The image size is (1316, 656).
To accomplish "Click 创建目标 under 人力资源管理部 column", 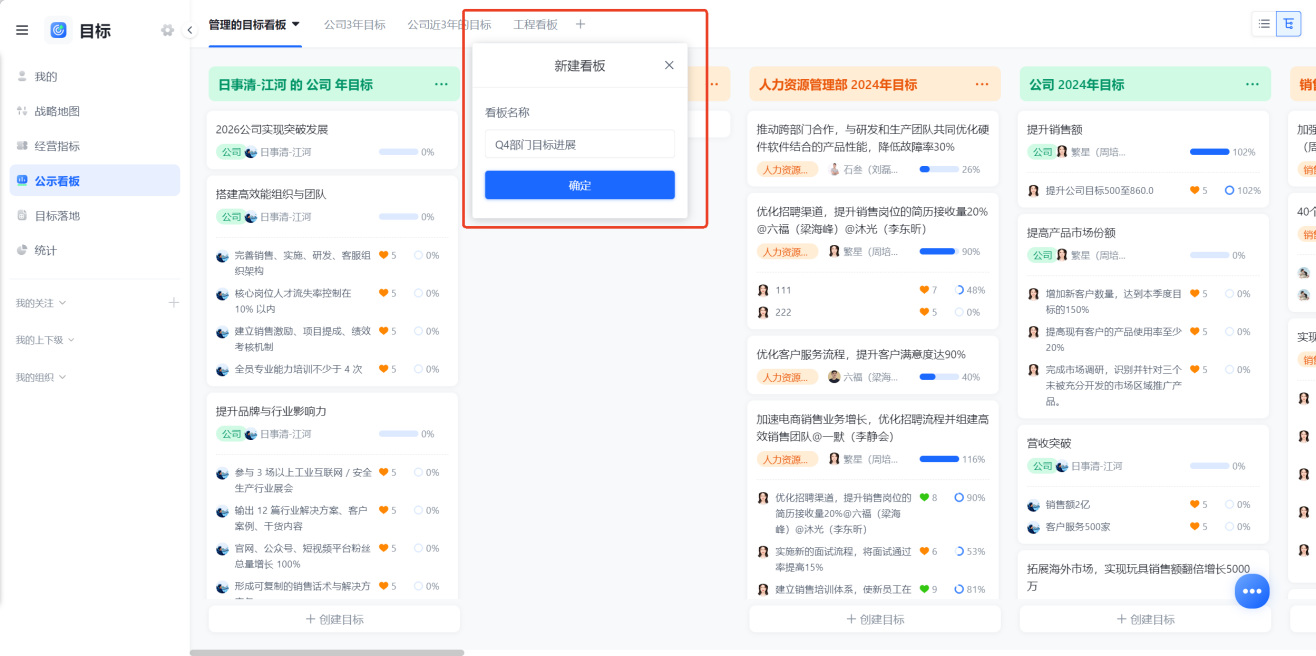I will 875,619.
